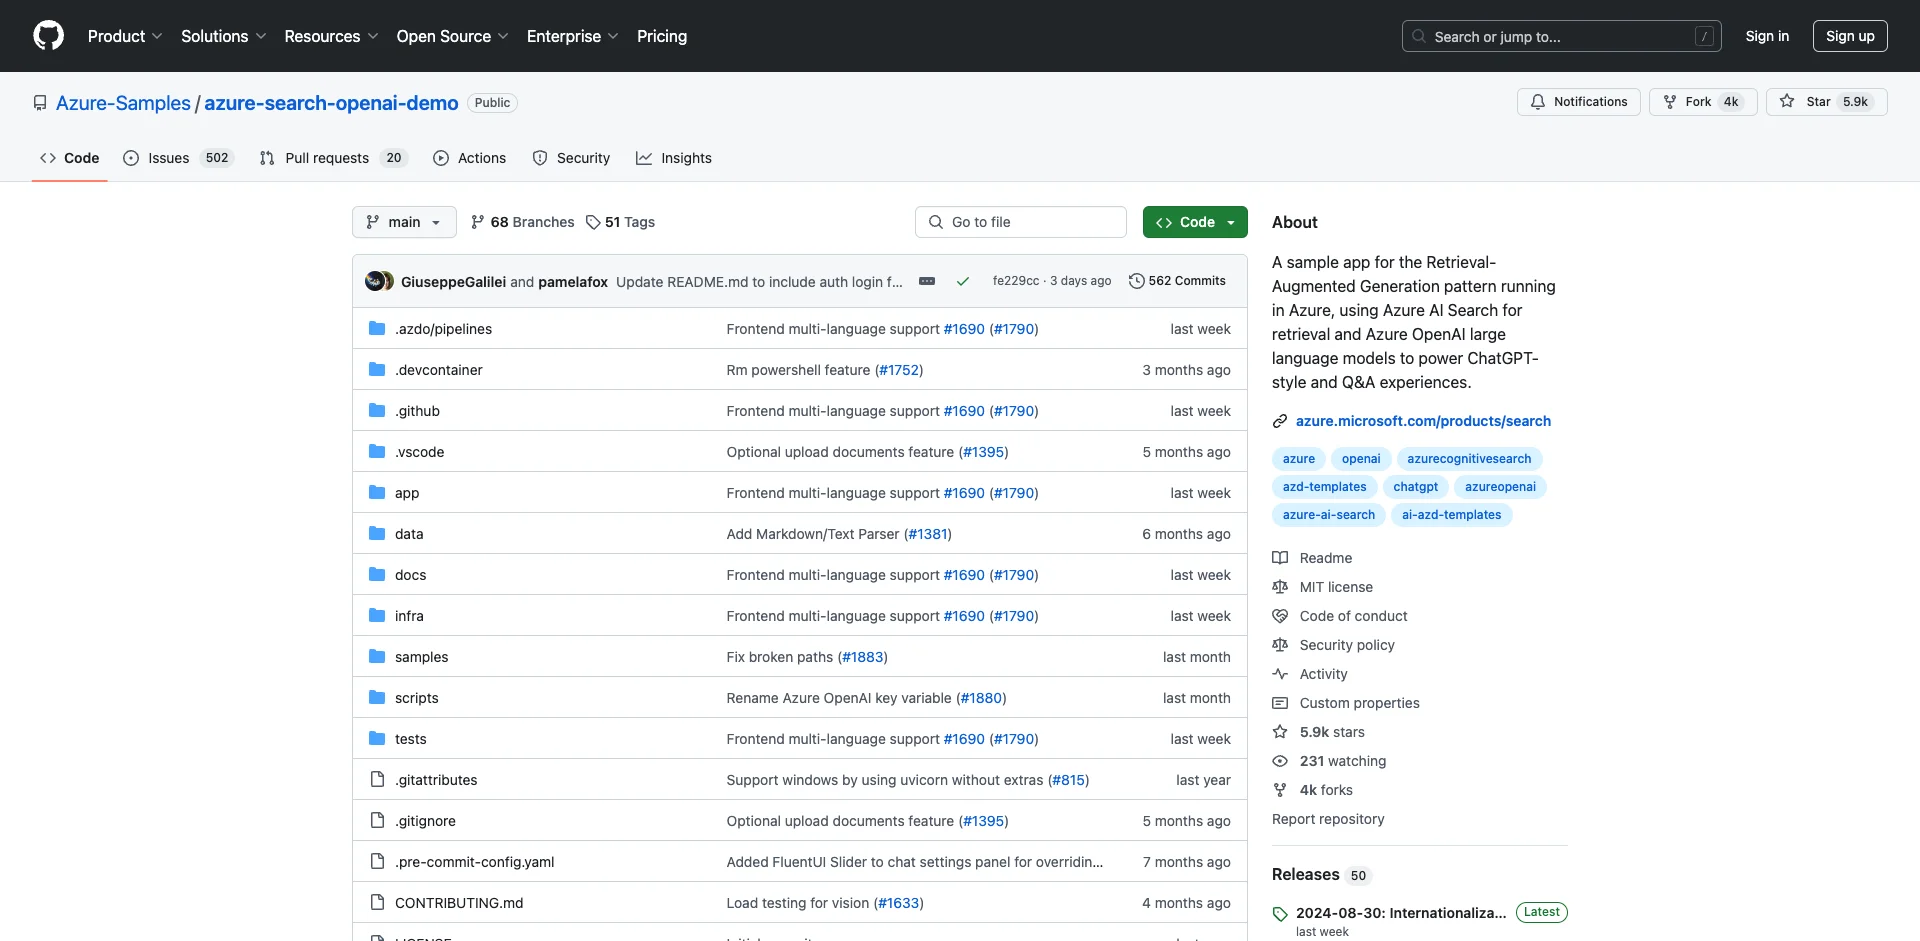Switch to the Actions tab
Image resolution: width=1920 pixels, height=941 pixels.
[x=470, y=158]
